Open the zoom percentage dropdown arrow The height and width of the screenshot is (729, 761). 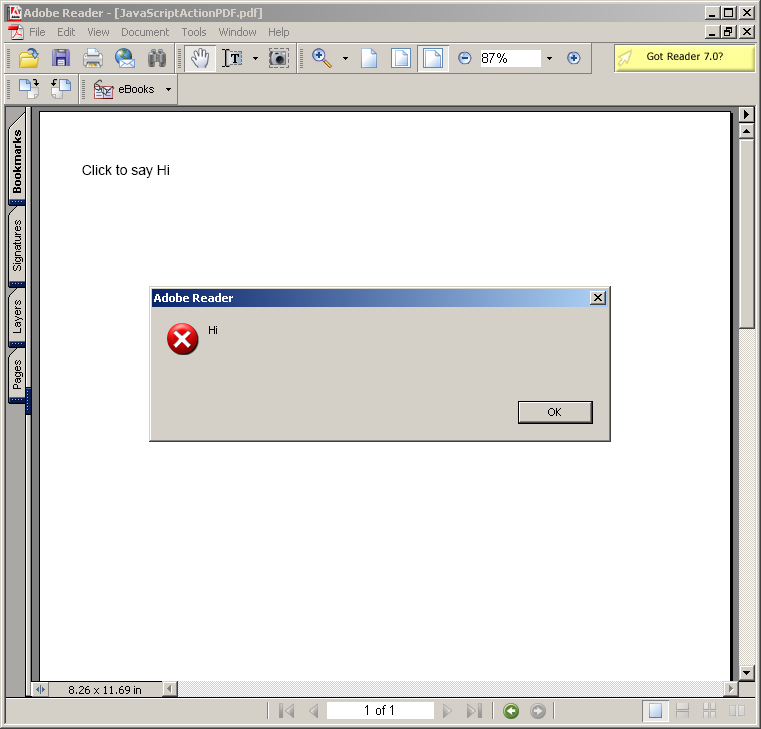click(x=549, y=58)
